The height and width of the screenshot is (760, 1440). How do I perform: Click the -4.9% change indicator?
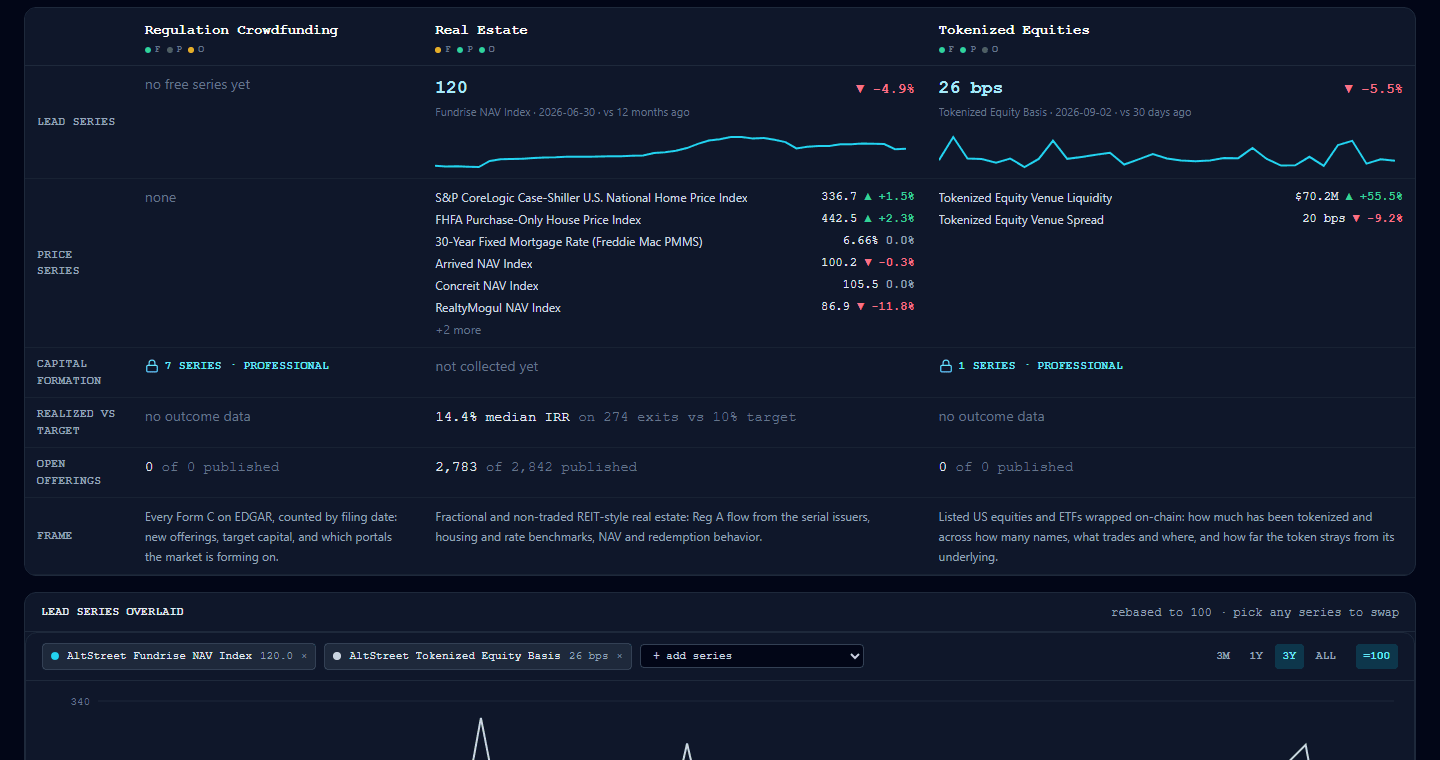tap(885, 89)
